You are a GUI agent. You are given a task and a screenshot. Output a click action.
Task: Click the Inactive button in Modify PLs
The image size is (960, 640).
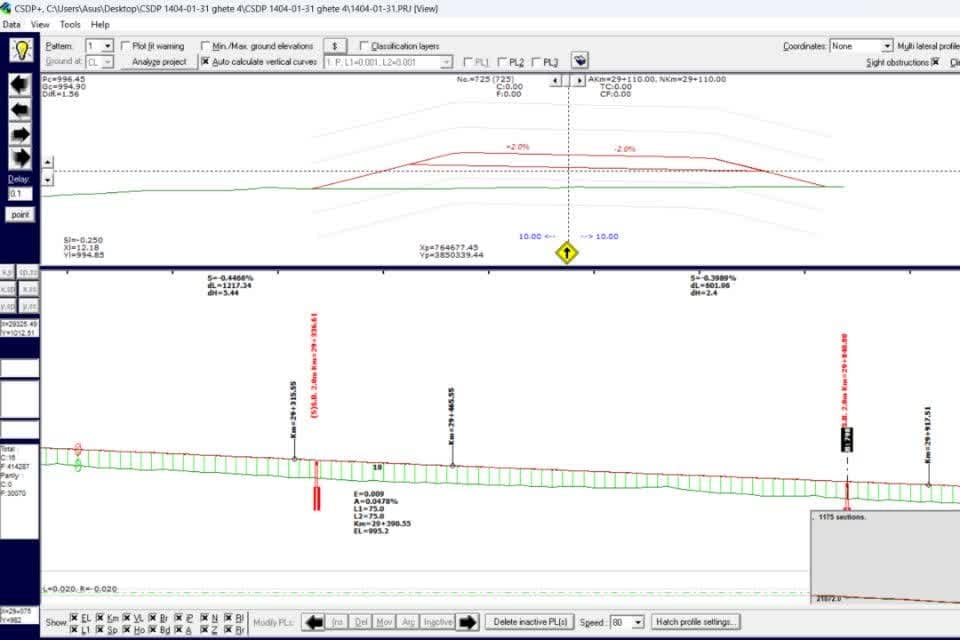[438, 622]
